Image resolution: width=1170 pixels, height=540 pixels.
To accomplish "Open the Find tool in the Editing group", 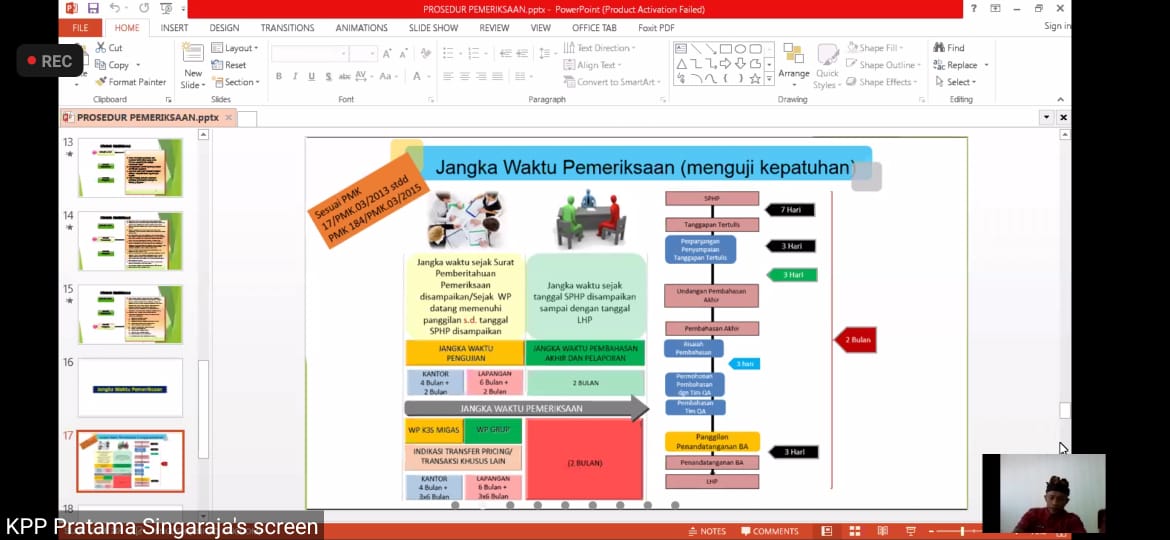I will [949, 47].
